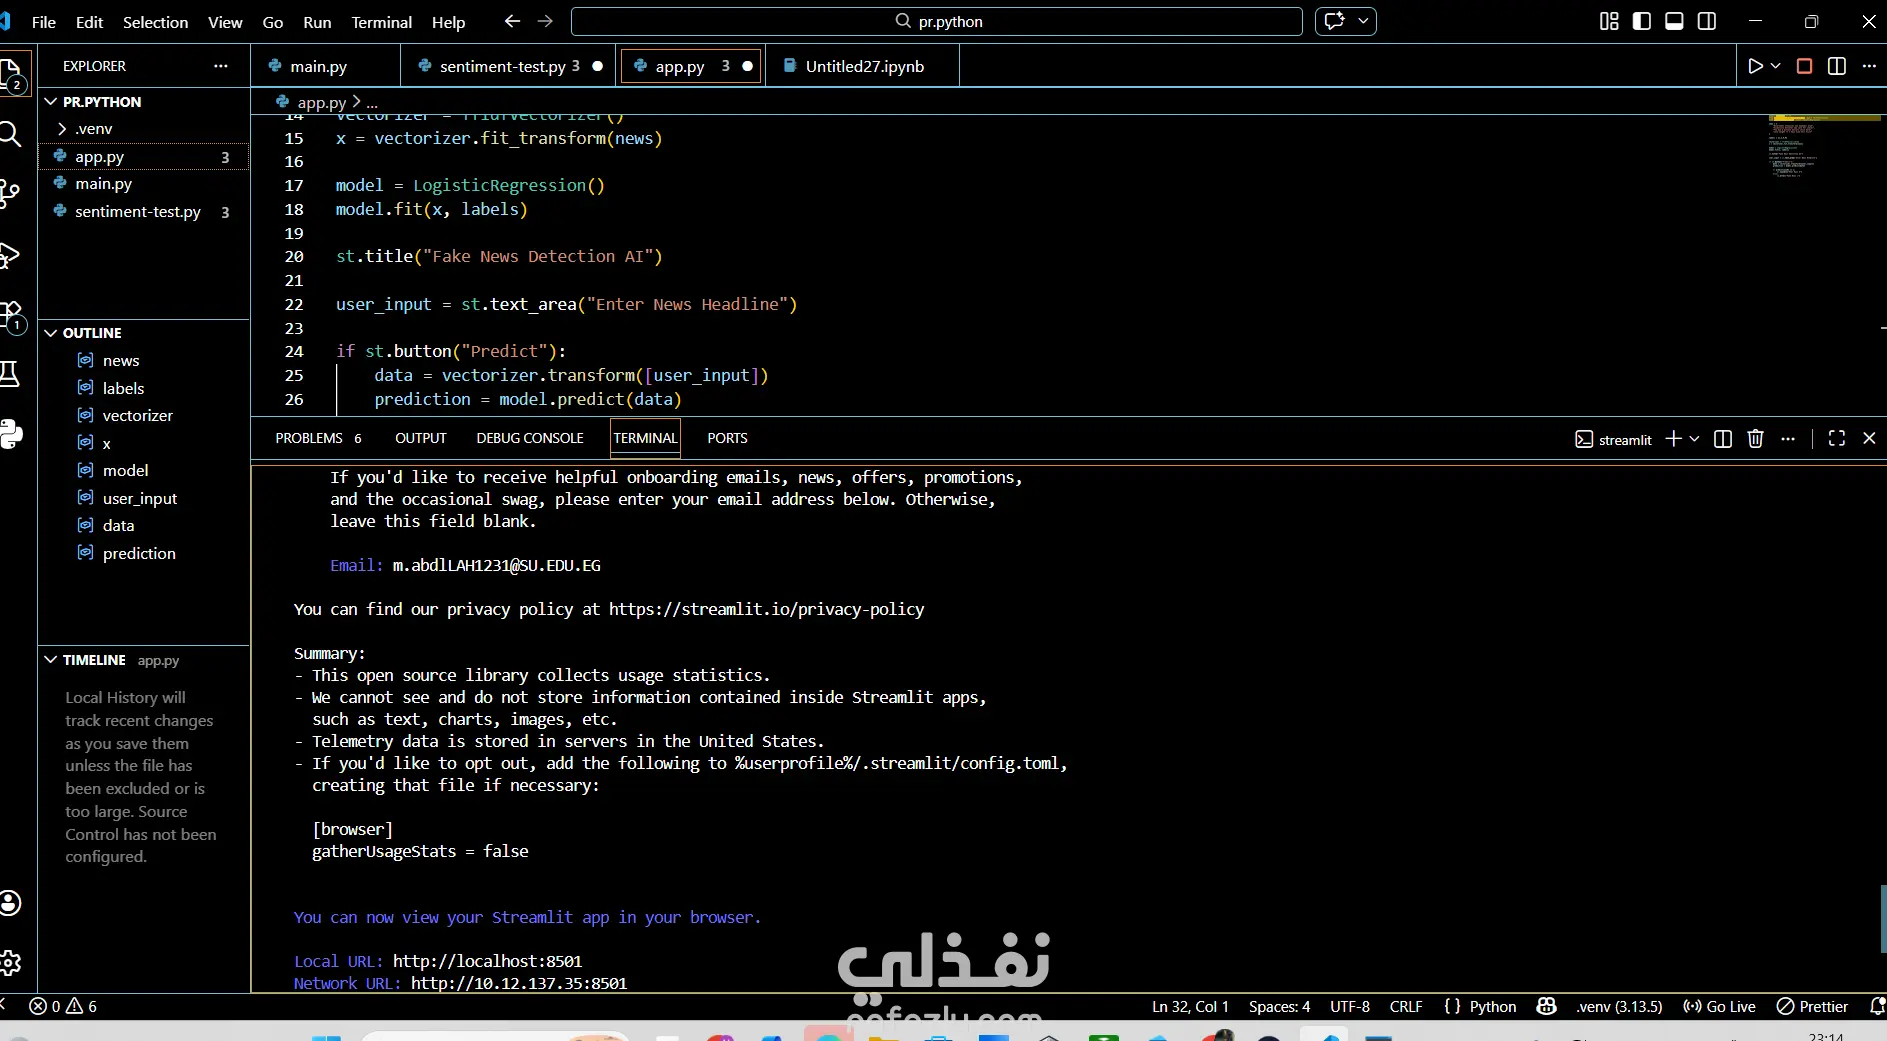Open the new terminal profile dropdown
This screenshot has height=1041, width=1887.
click(1694, 439)
